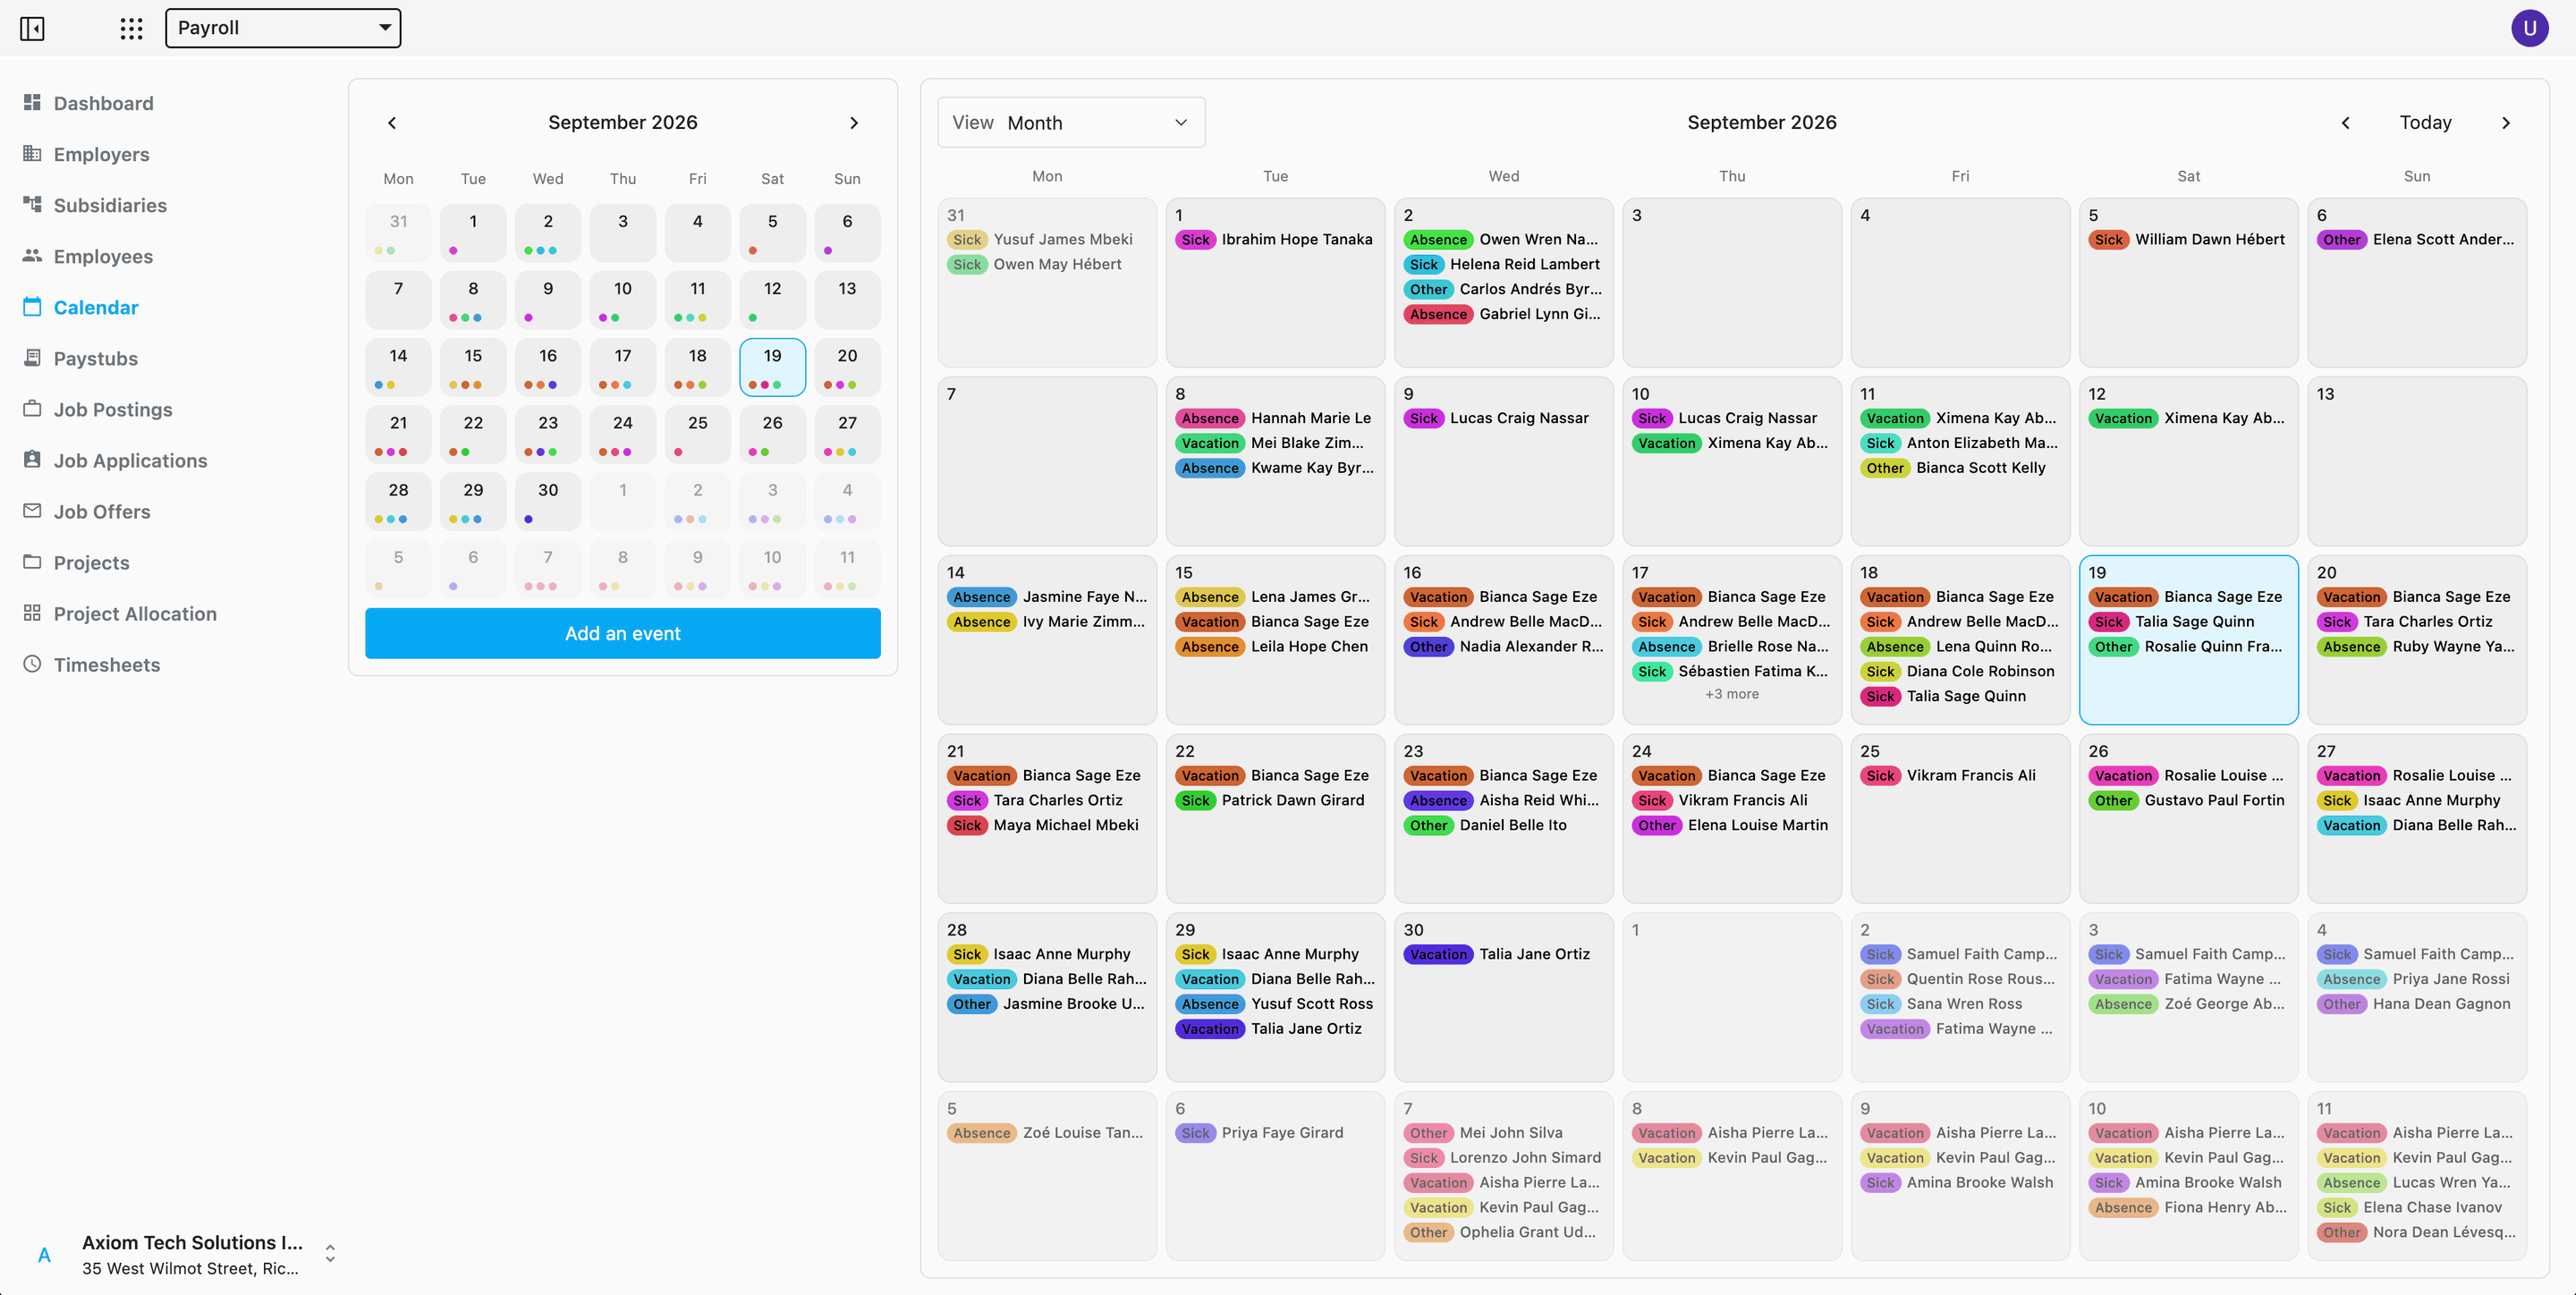Select day 12 in the mini calendar
This screenshot has width=2576, height=1295.
[772, 300]
